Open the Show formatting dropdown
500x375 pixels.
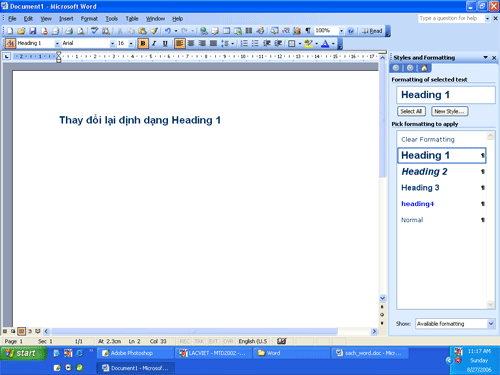[x=491, y=323]
